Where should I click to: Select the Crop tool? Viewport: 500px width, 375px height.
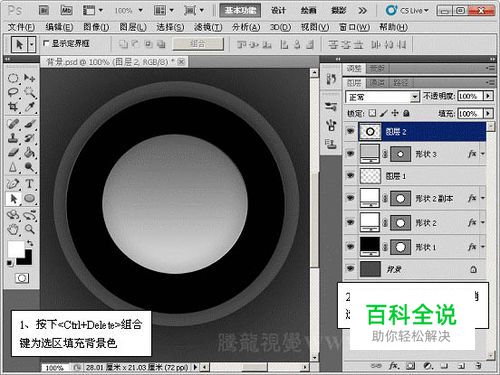pos(13,107)
